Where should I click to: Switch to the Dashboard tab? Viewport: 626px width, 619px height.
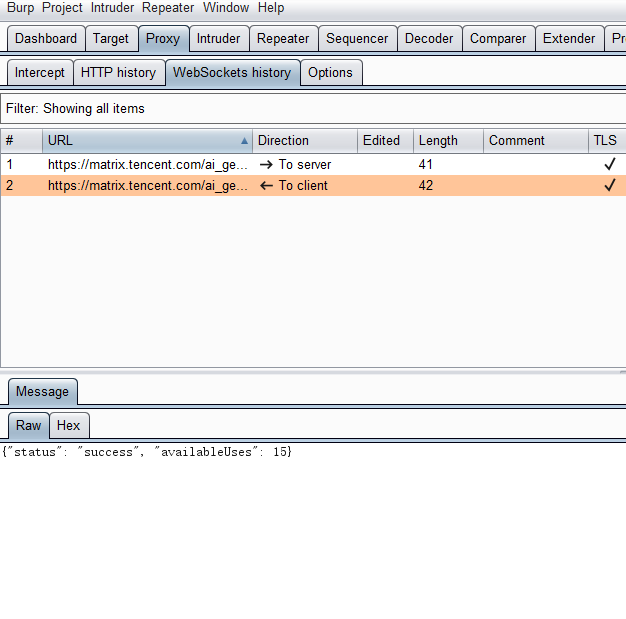click(46, 39)
